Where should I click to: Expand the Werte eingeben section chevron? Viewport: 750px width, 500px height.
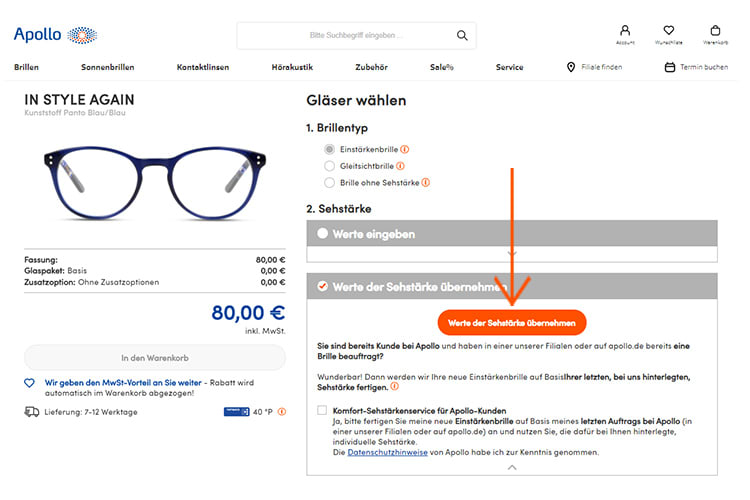[512, 253]
